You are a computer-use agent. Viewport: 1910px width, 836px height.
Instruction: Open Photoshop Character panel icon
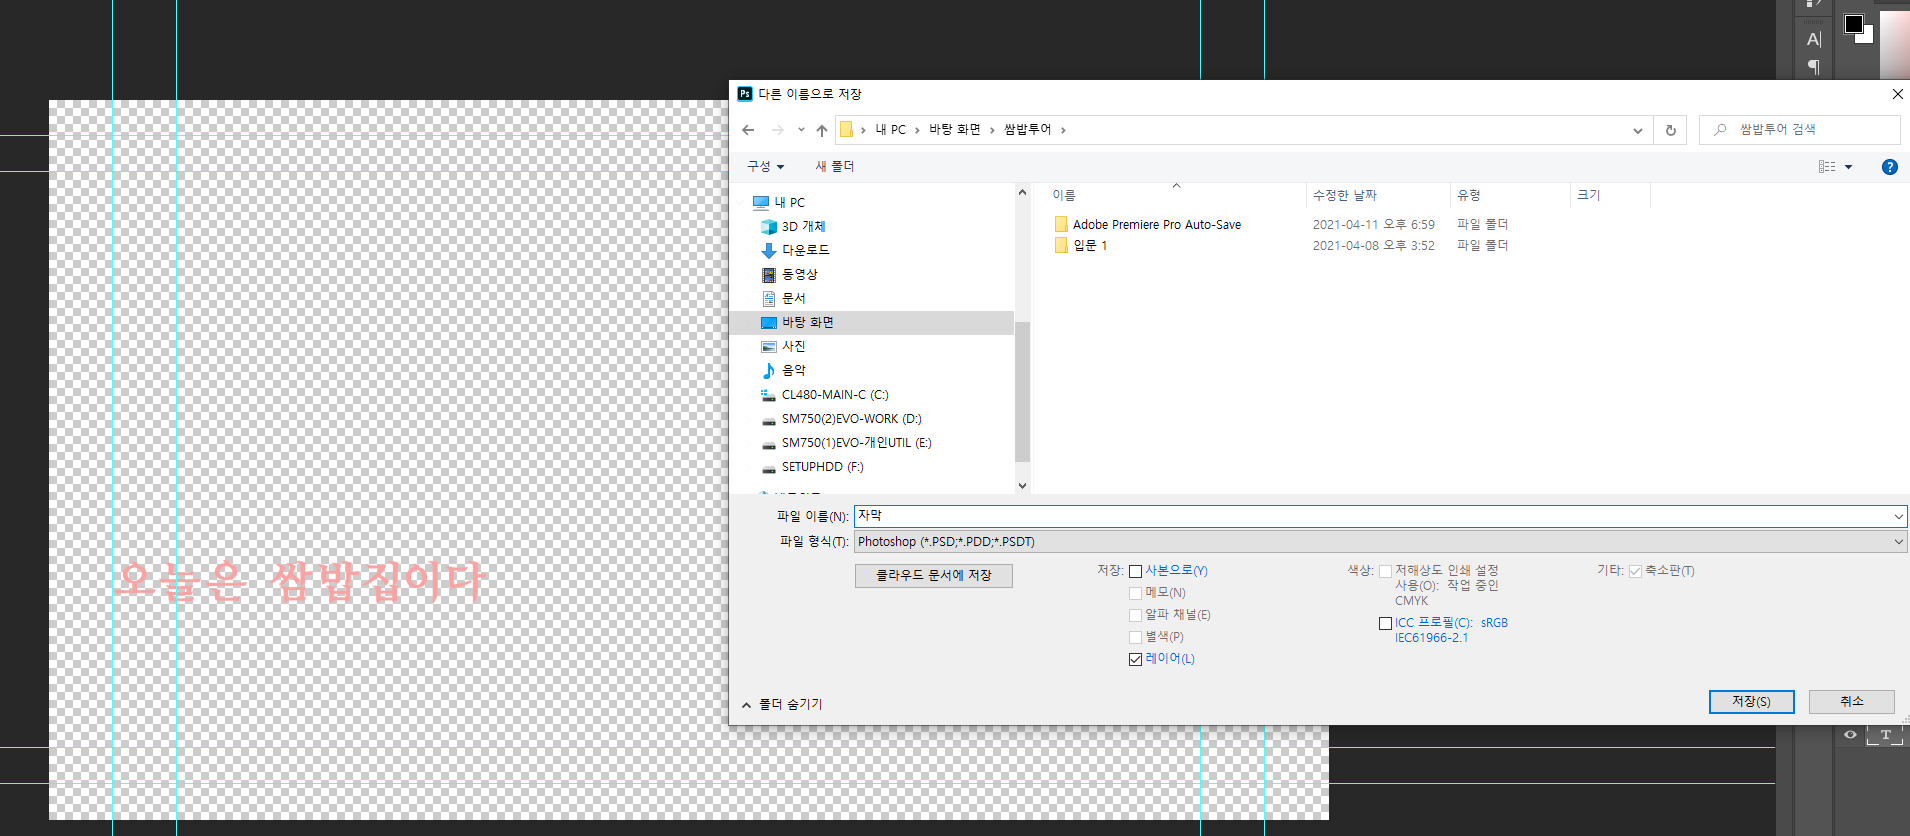(1813, 39)
